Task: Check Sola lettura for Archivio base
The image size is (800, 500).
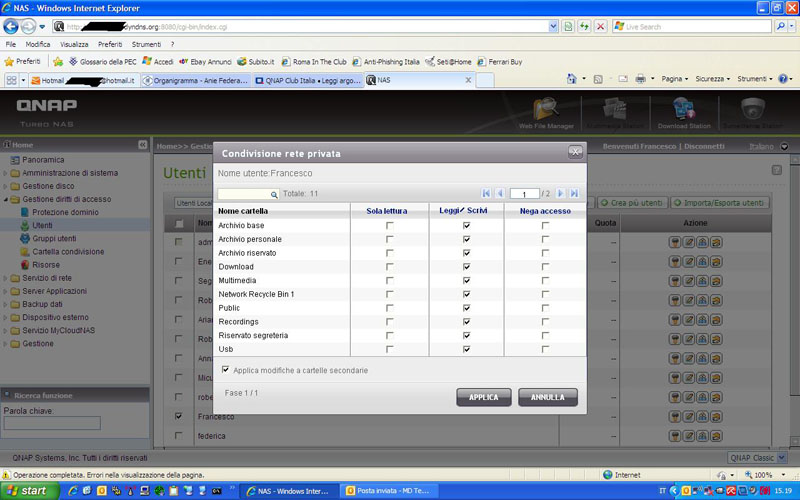Action: [x=390, y=226]
